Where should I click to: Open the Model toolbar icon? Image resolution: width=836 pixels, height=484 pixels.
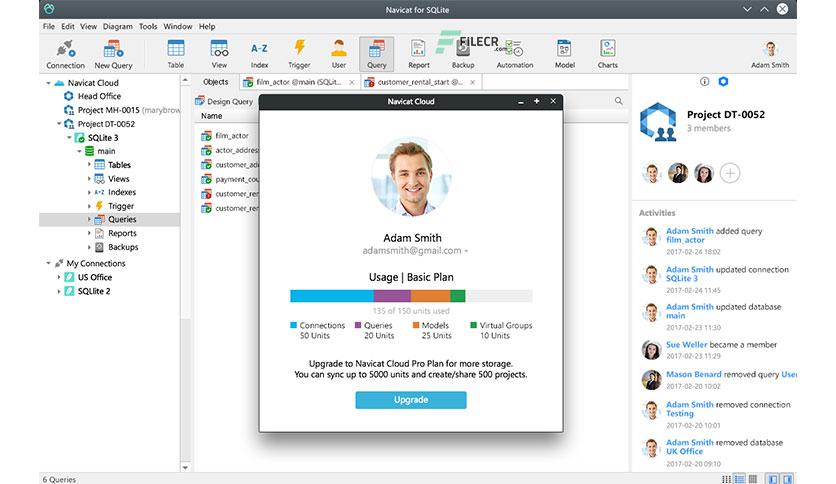[x=564, y=54]
